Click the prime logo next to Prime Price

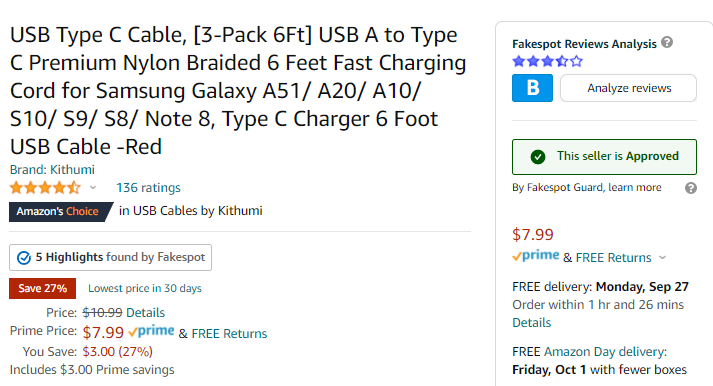tap(151, 331)
